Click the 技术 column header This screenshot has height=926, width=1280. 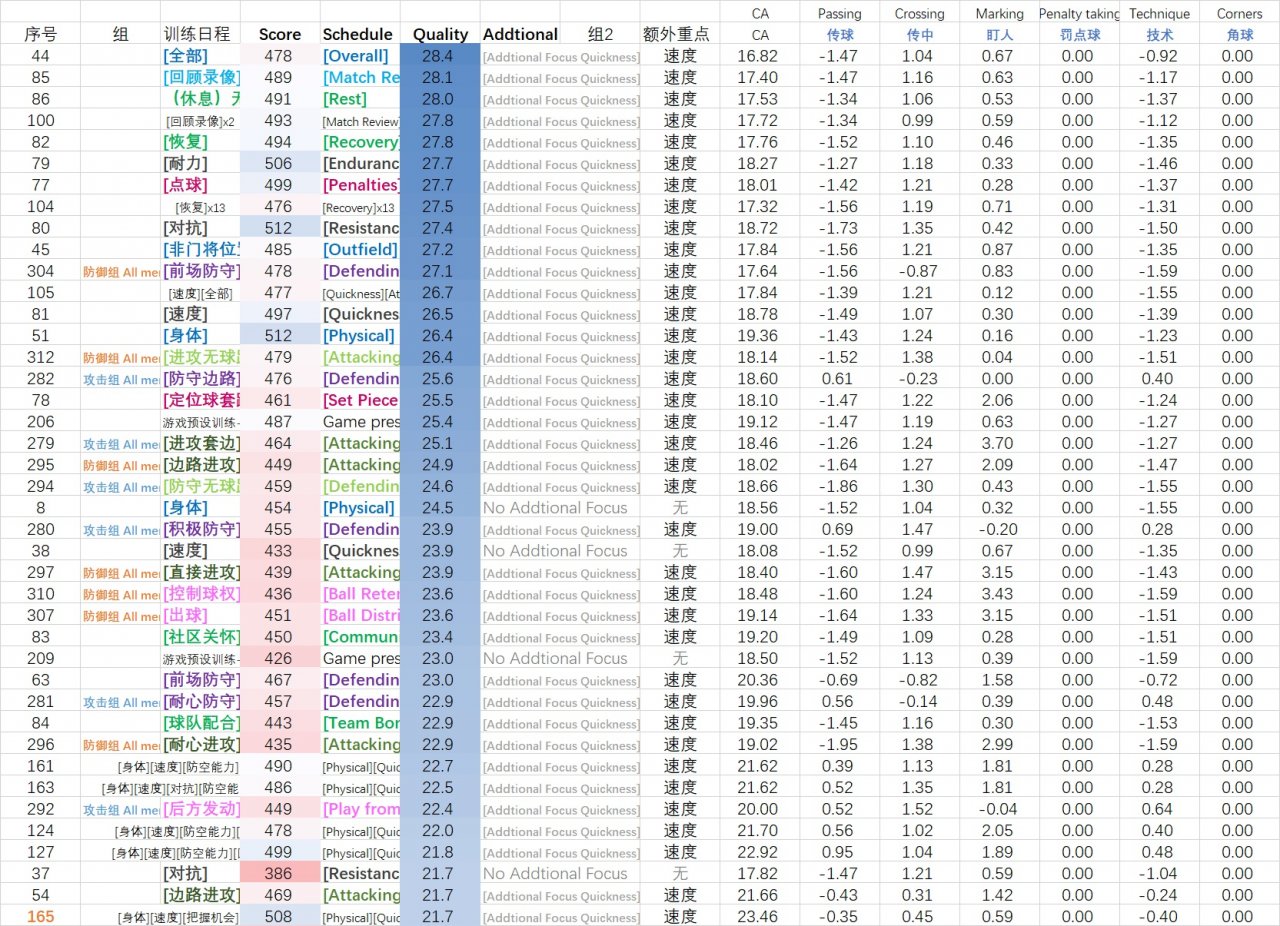point(1159,35)
